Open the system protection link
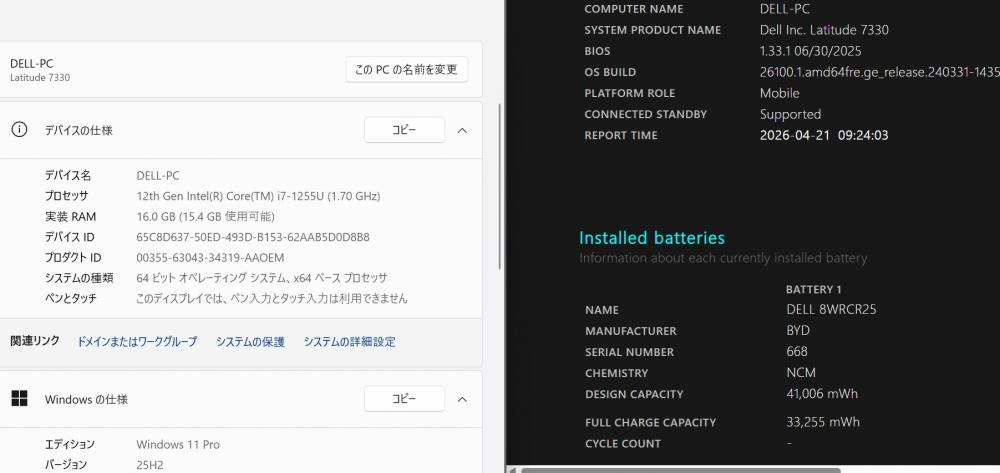 point(250,342)
